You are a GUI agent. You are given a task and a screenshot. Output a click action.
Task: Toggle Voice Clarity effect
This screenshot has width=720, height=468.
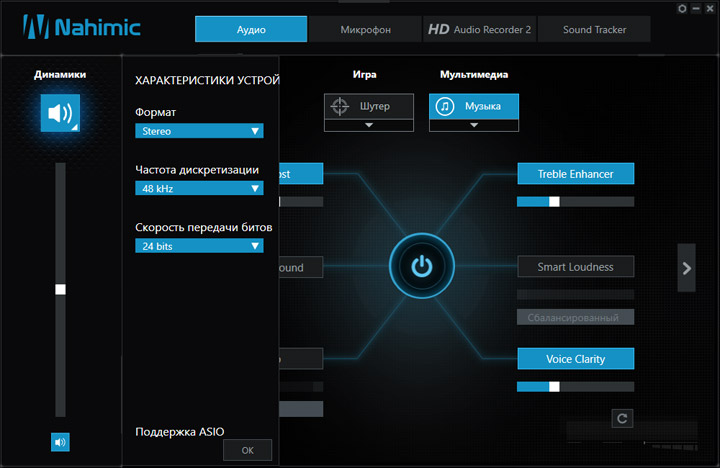576,359
